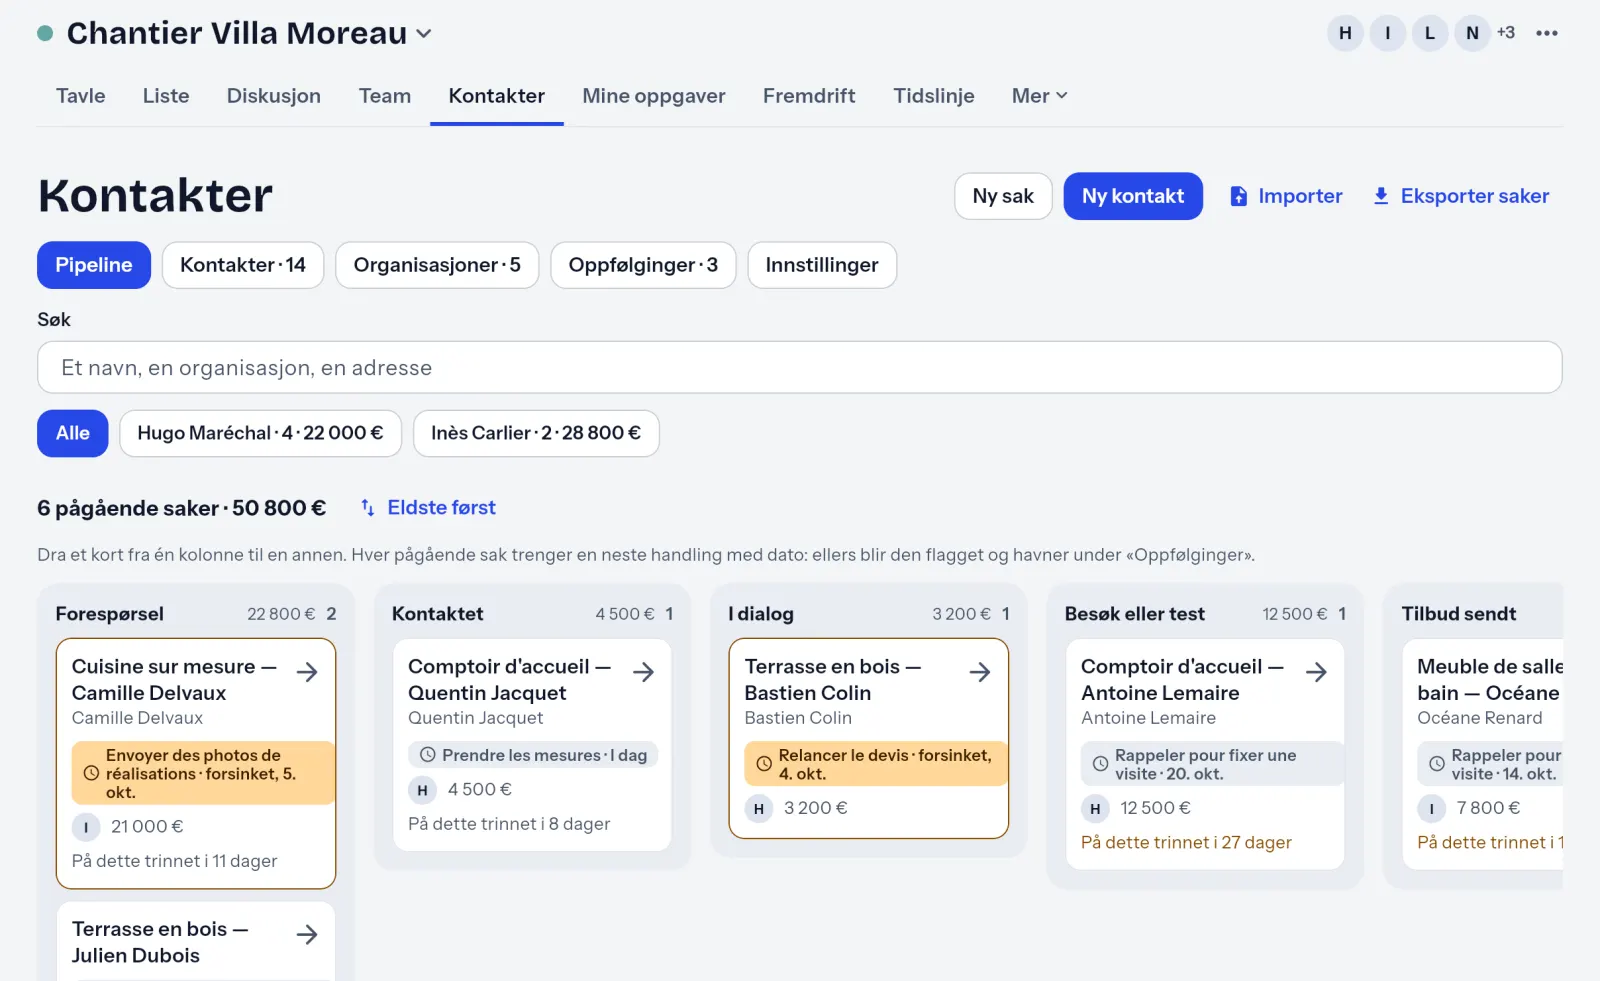Select the Oppfølginger · 3 pill

(x=643, y=265)
